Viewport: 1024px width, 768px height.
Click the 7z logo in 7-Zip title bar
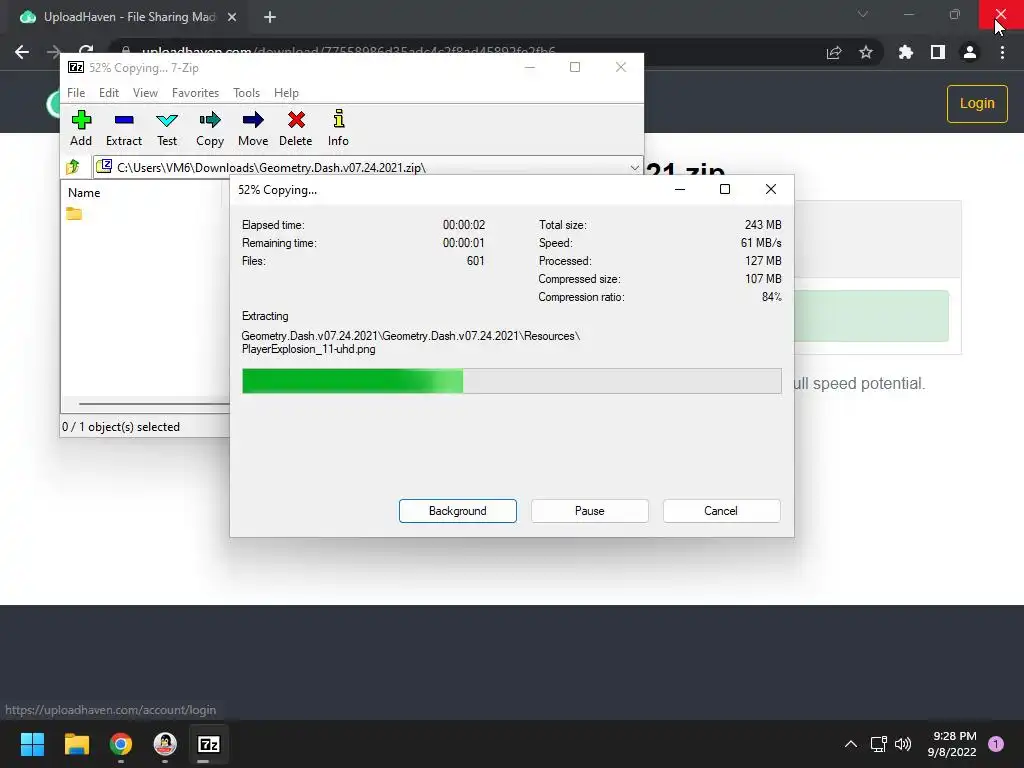76,67
